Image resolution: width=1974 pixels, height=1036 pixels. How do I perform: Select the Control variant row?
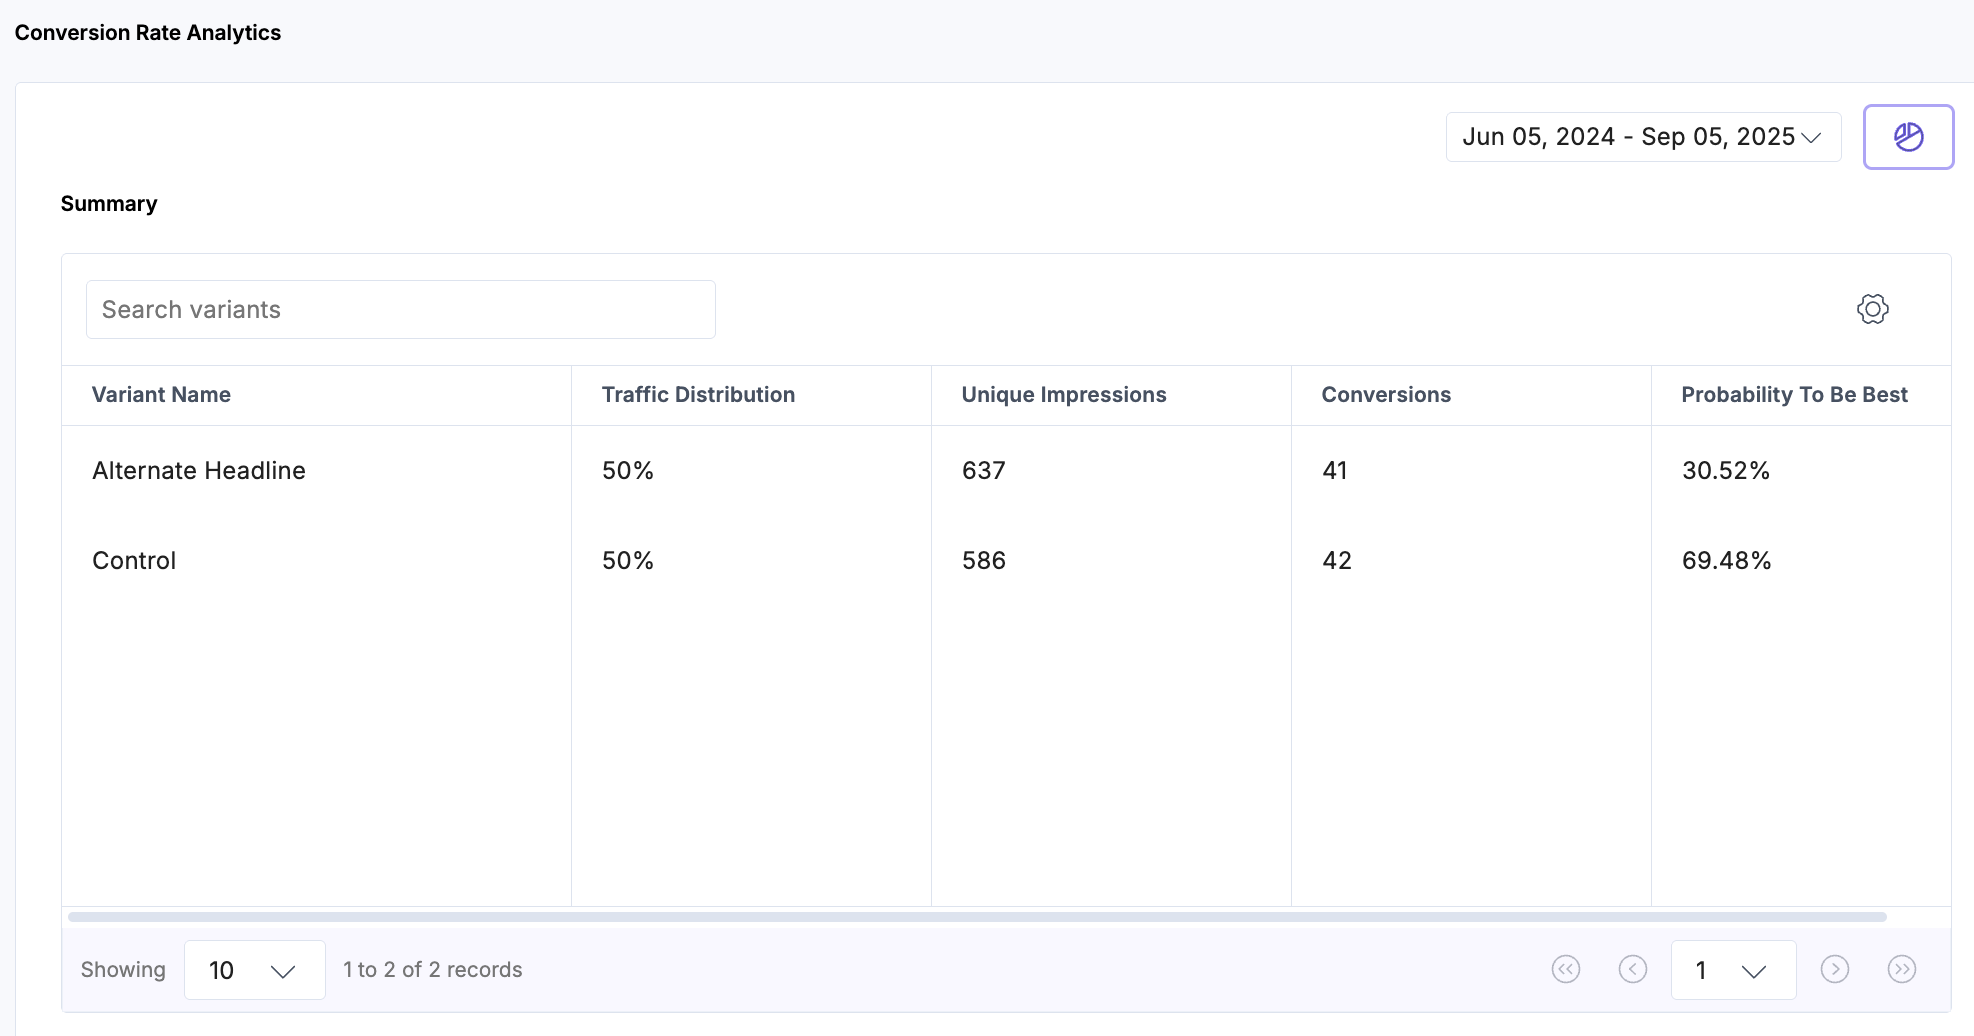134,561
